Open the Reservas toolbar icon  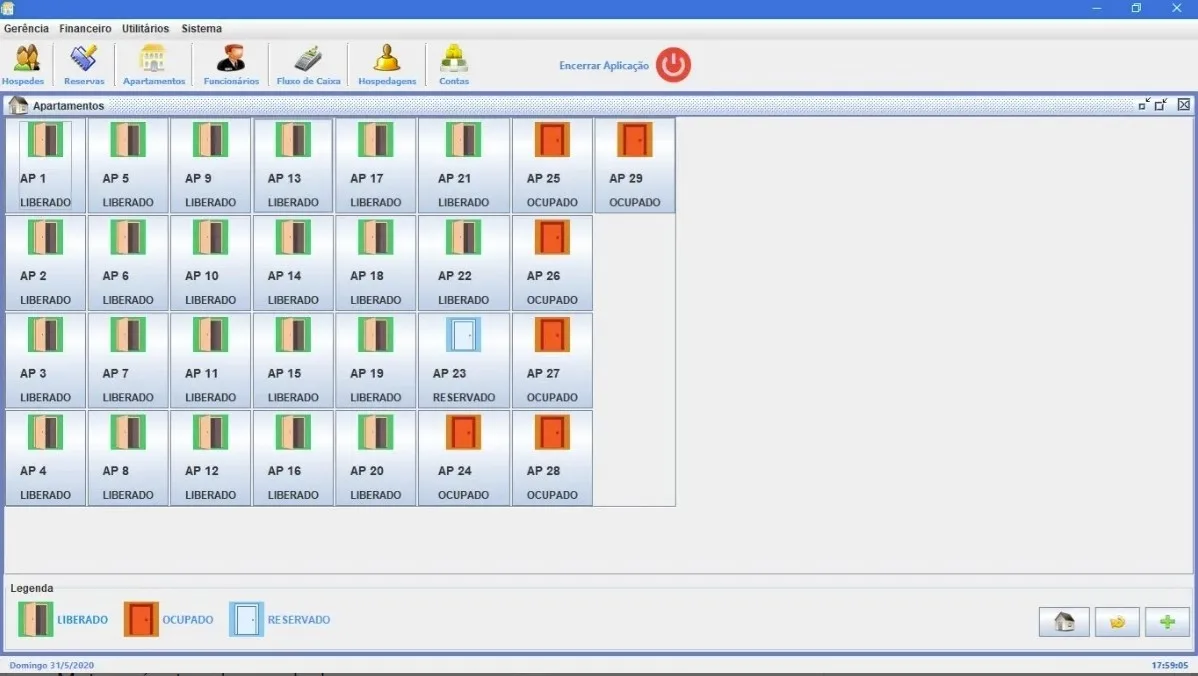pos(84,65)
